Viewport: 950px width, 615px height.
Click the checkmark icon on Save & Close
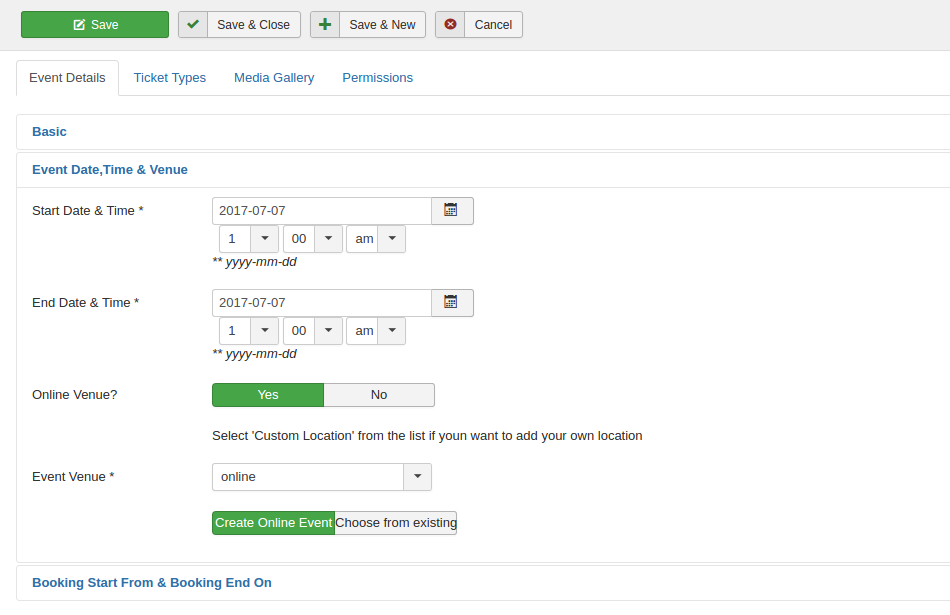193,25
